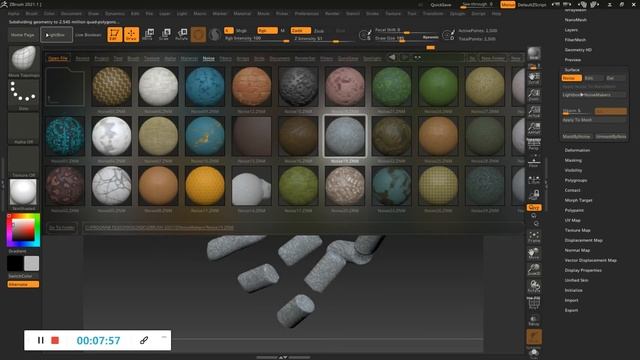Collapse the Surface subpalette header
This screenshot has width=640, height=360.
[x=572, y=70]
